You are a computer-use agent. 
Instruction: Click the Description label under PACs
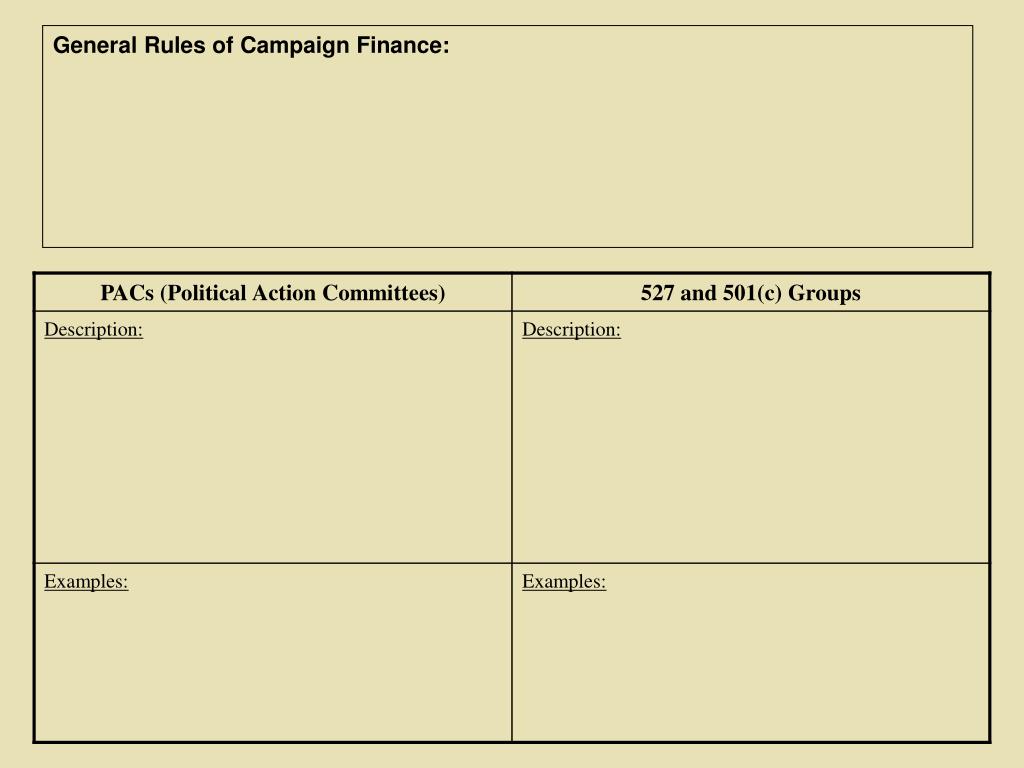coord(93,330)
